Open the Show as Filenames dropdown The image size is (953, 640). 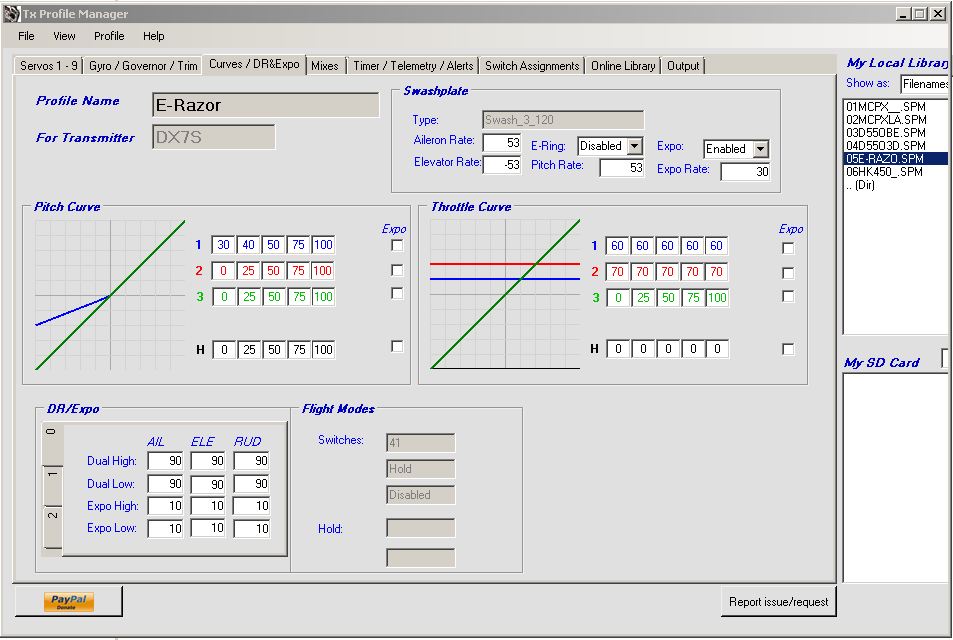pos(925,84)
